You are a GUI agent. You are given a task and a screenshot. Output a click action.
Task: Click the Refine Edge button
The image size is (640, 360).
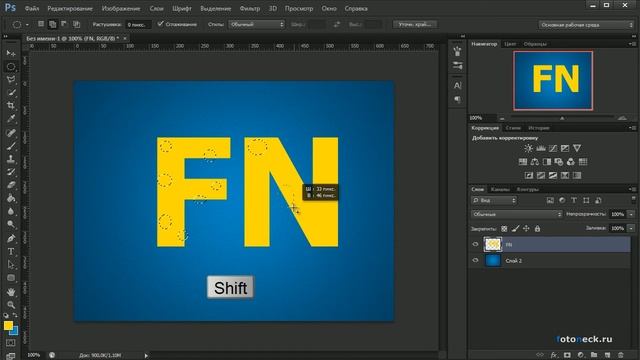(x=415, y=24)
